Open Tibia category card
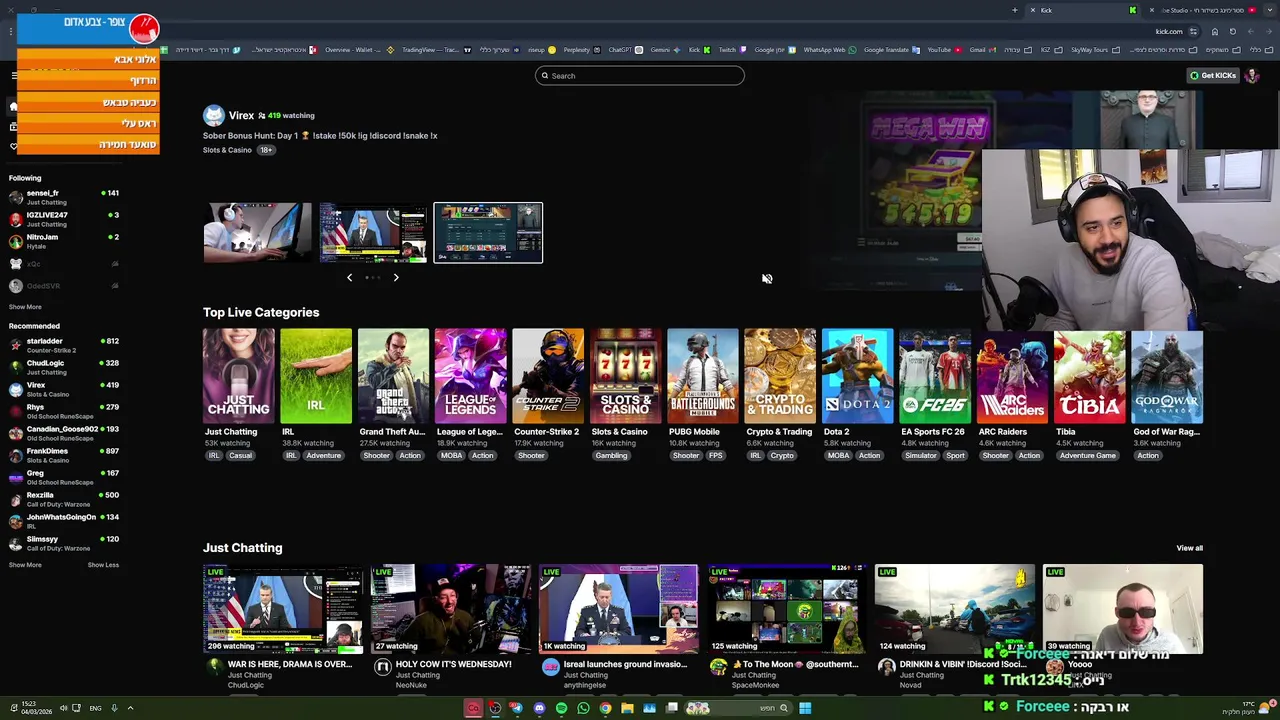This screenshot has height=720, width=1280. pos(1090,376)
